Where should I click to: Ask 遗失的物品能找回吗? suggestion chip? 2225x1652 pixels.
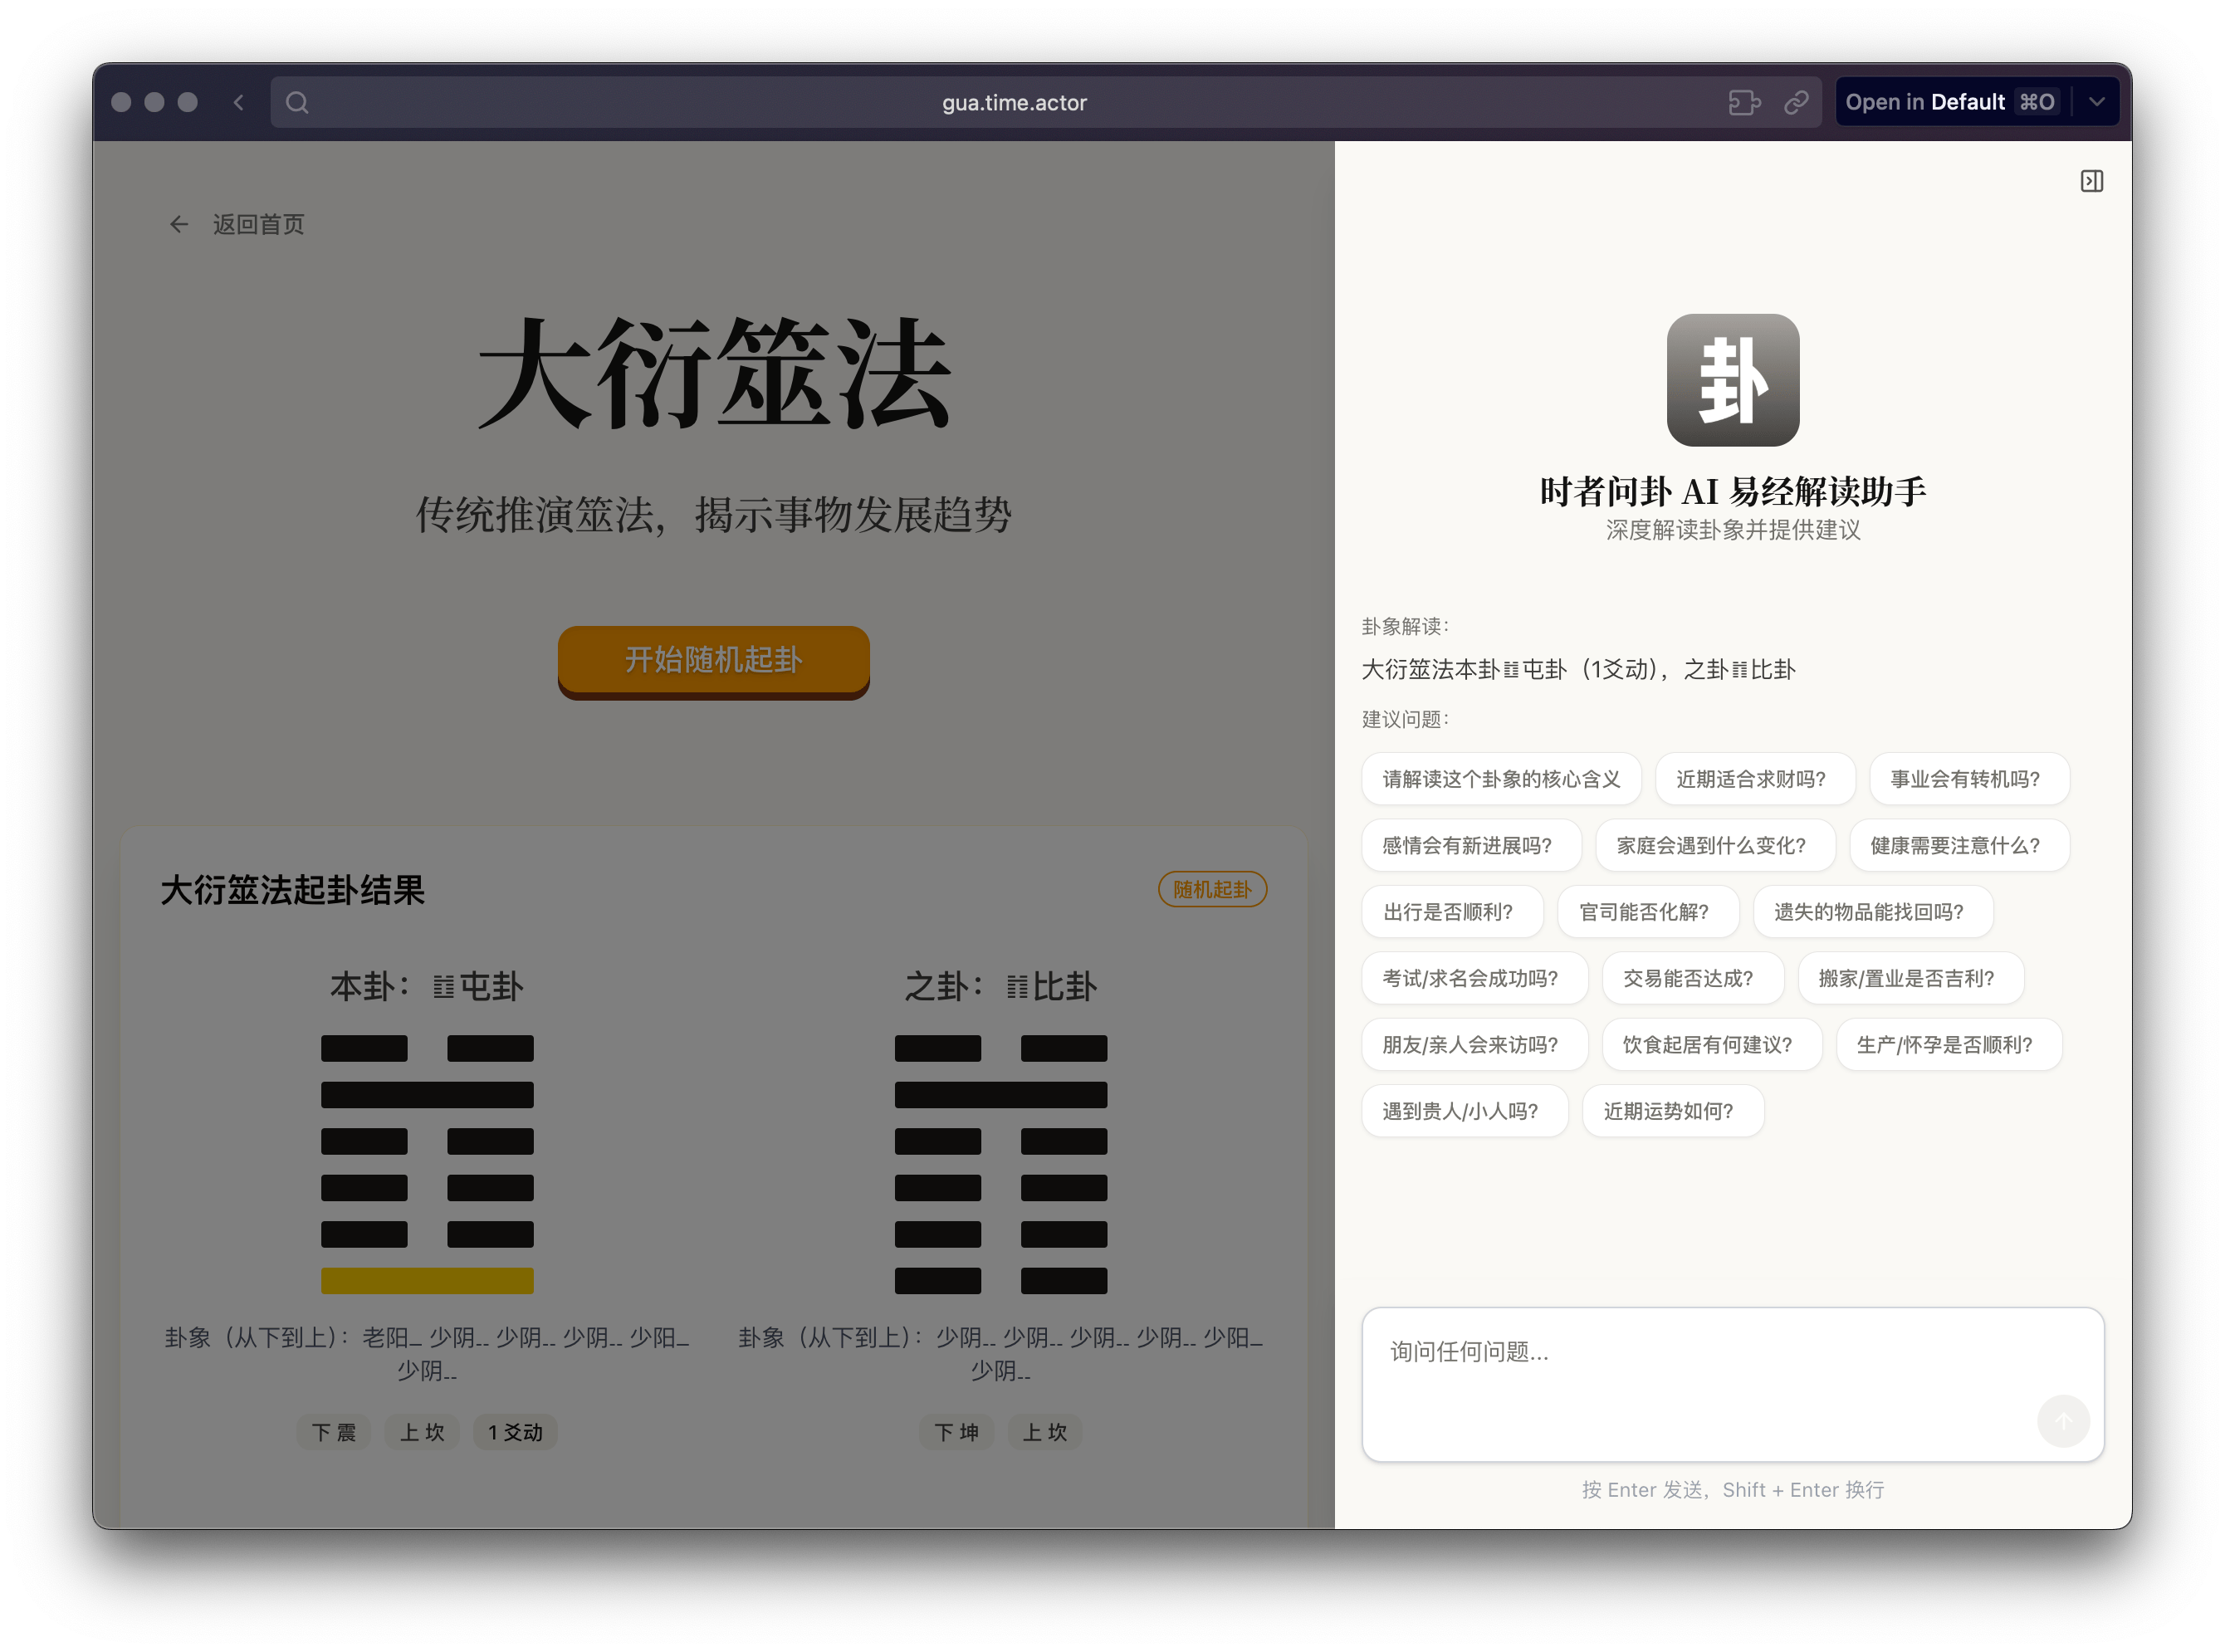pos(1872,912)
